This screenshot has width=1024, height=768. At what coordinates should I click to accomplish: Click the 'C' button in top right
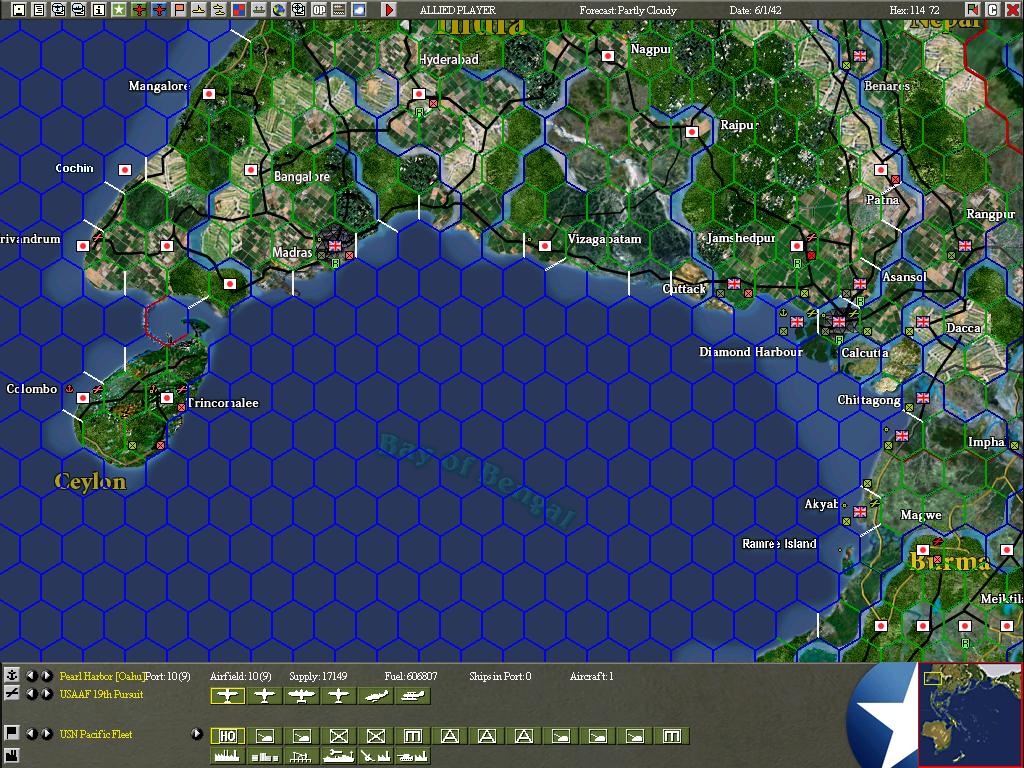pyautogui.click(x=993, y=9)
